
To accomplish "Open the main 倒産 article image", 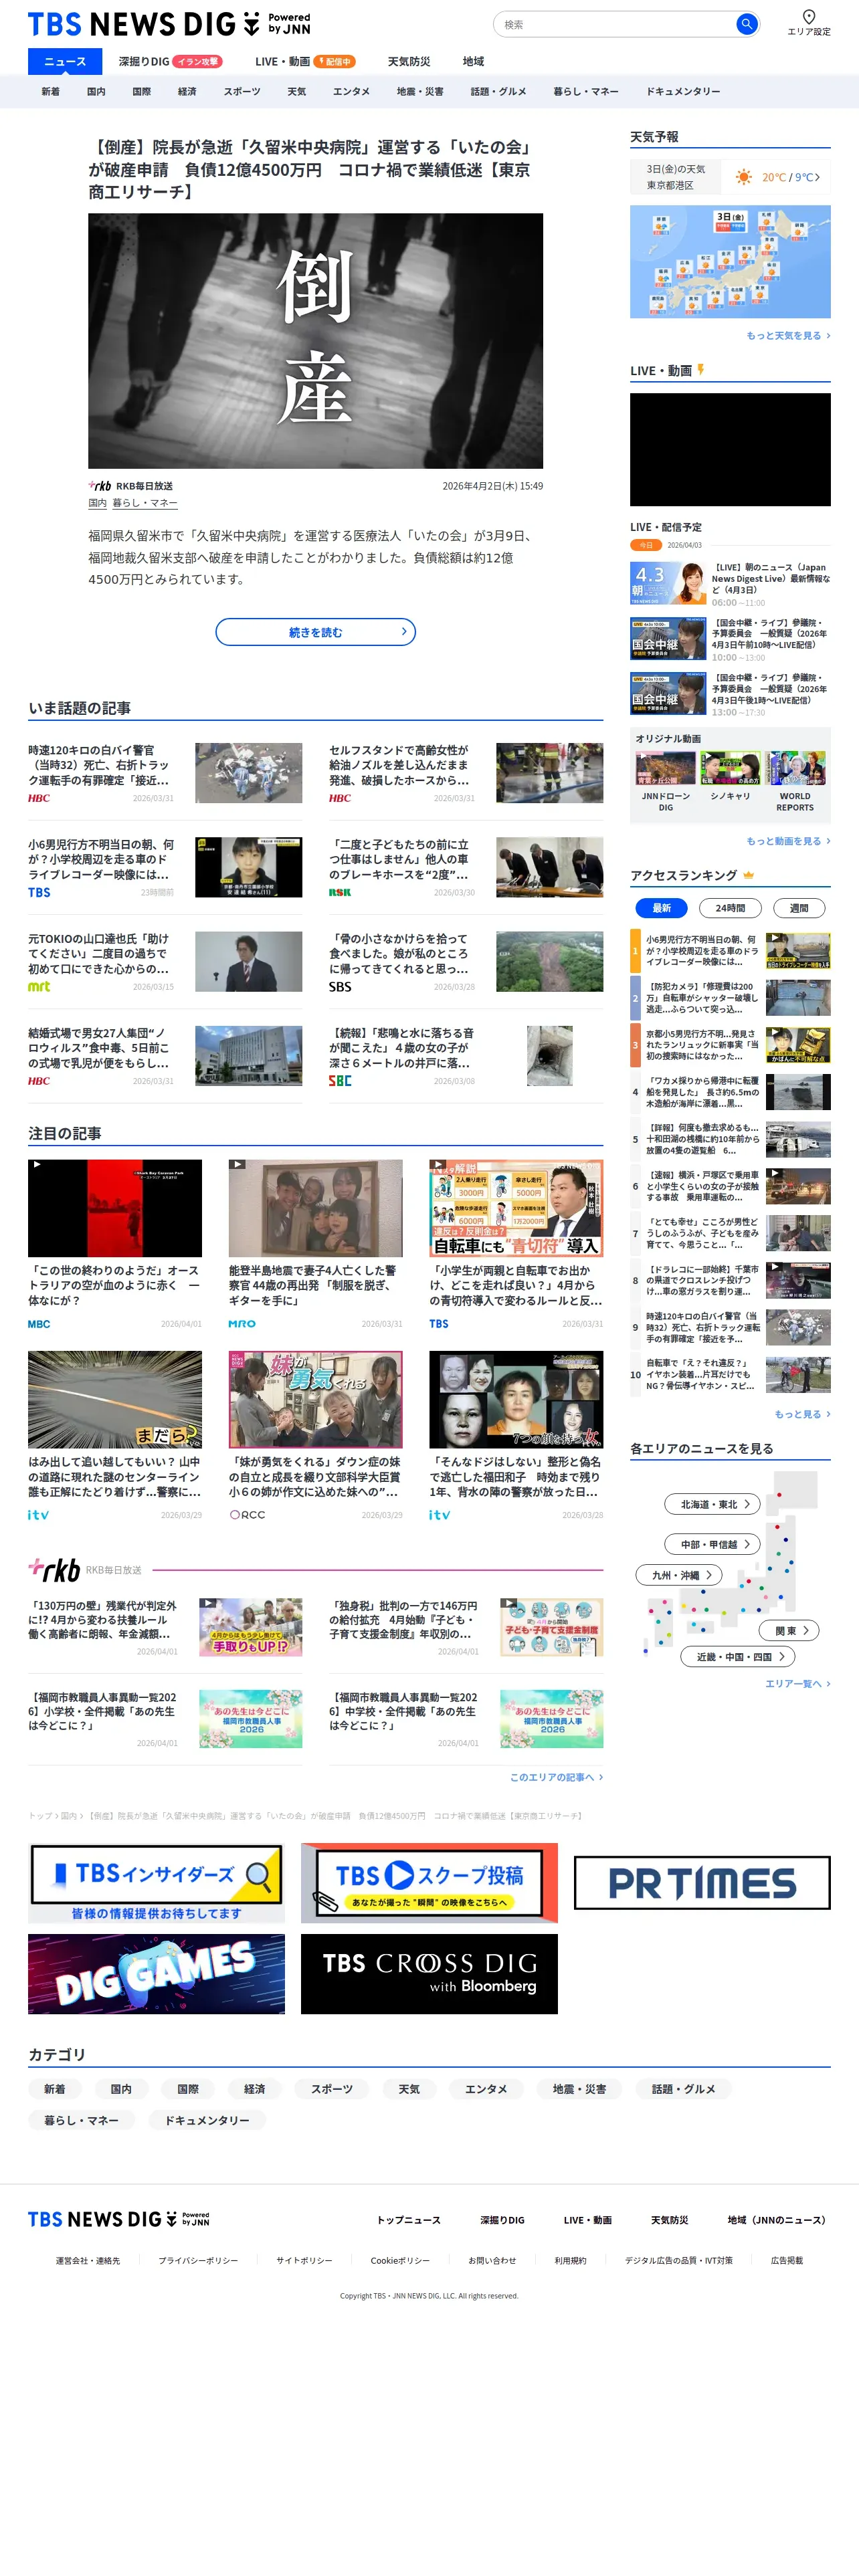I will pos(315,341).
